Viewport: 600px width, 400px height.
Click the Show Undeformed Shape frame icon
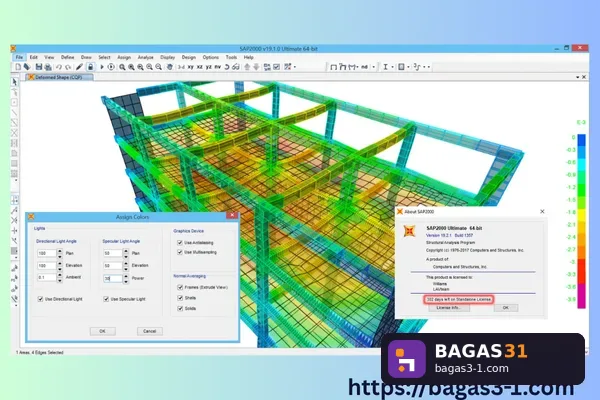pos(333,67)
